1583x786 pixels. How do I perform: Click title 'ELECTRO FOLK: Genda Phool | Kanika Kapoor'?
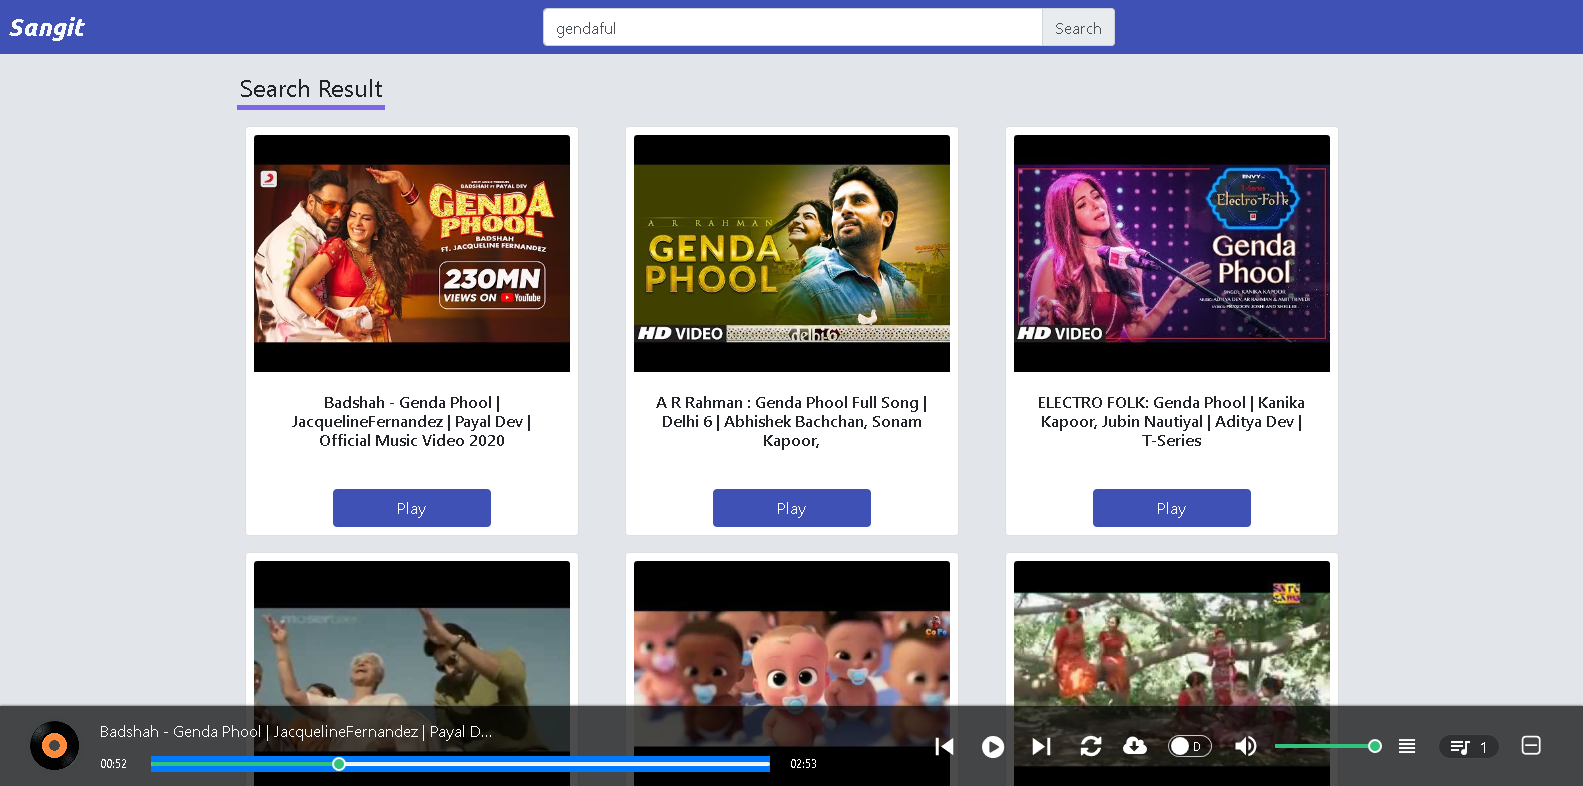click(x=1172, y=421)
